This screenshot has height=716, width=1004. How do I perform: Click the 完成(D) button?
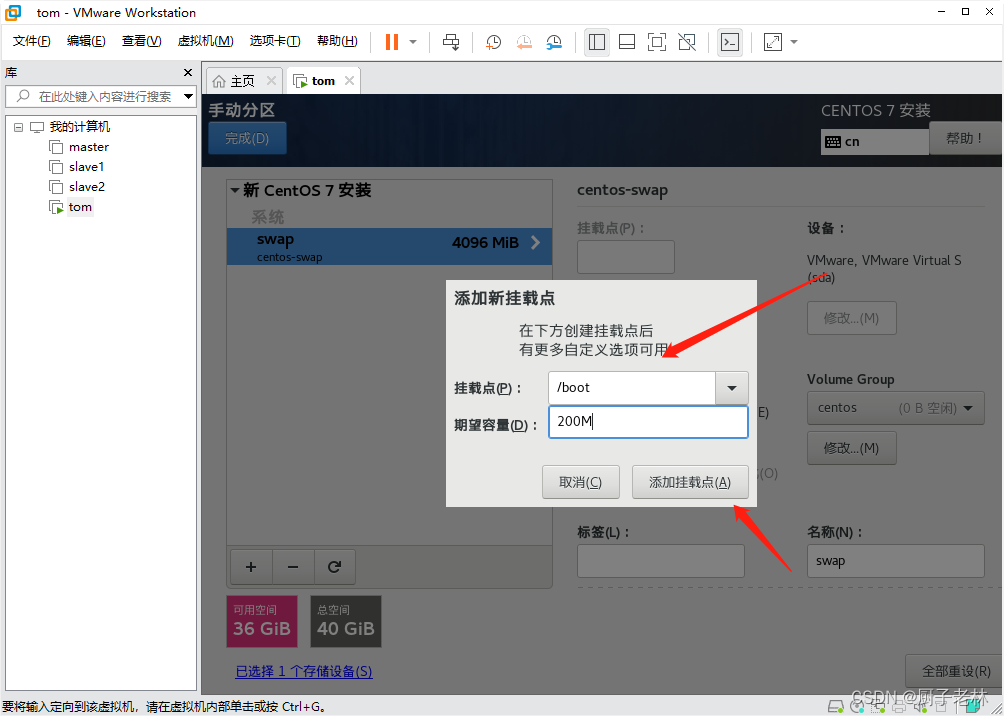click(247, 138)
